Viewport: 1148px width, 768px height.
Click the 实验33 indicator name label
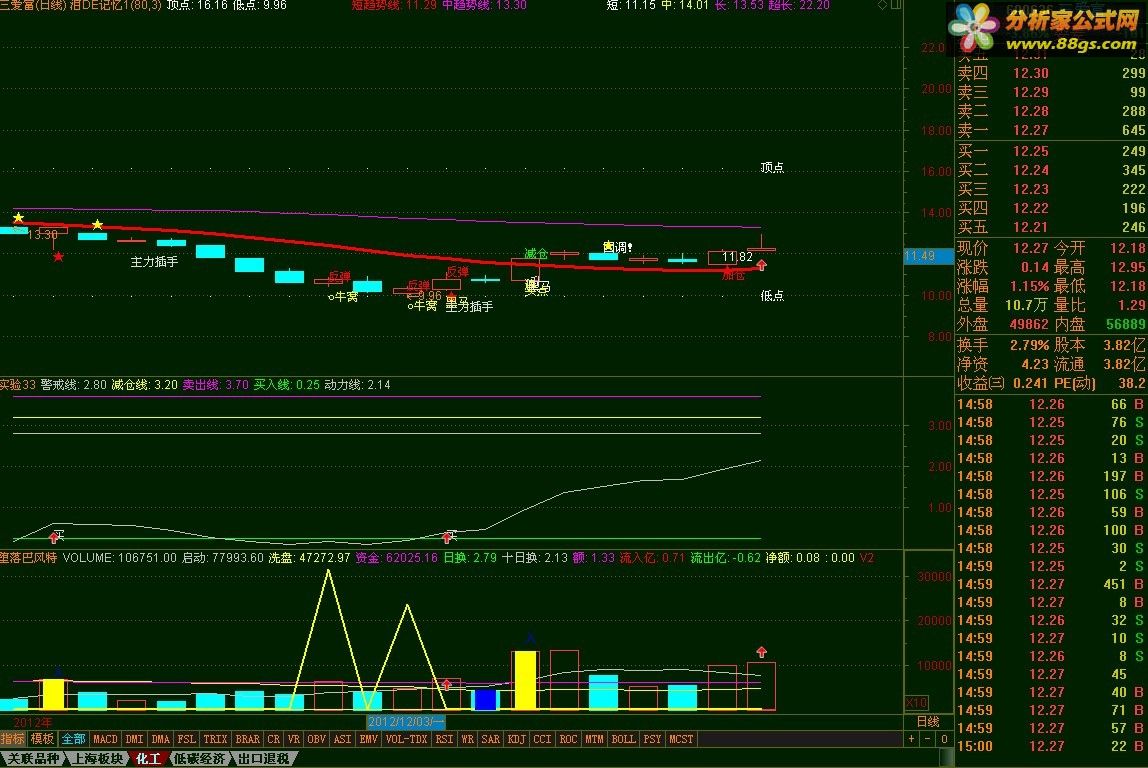tap(18, 384)
